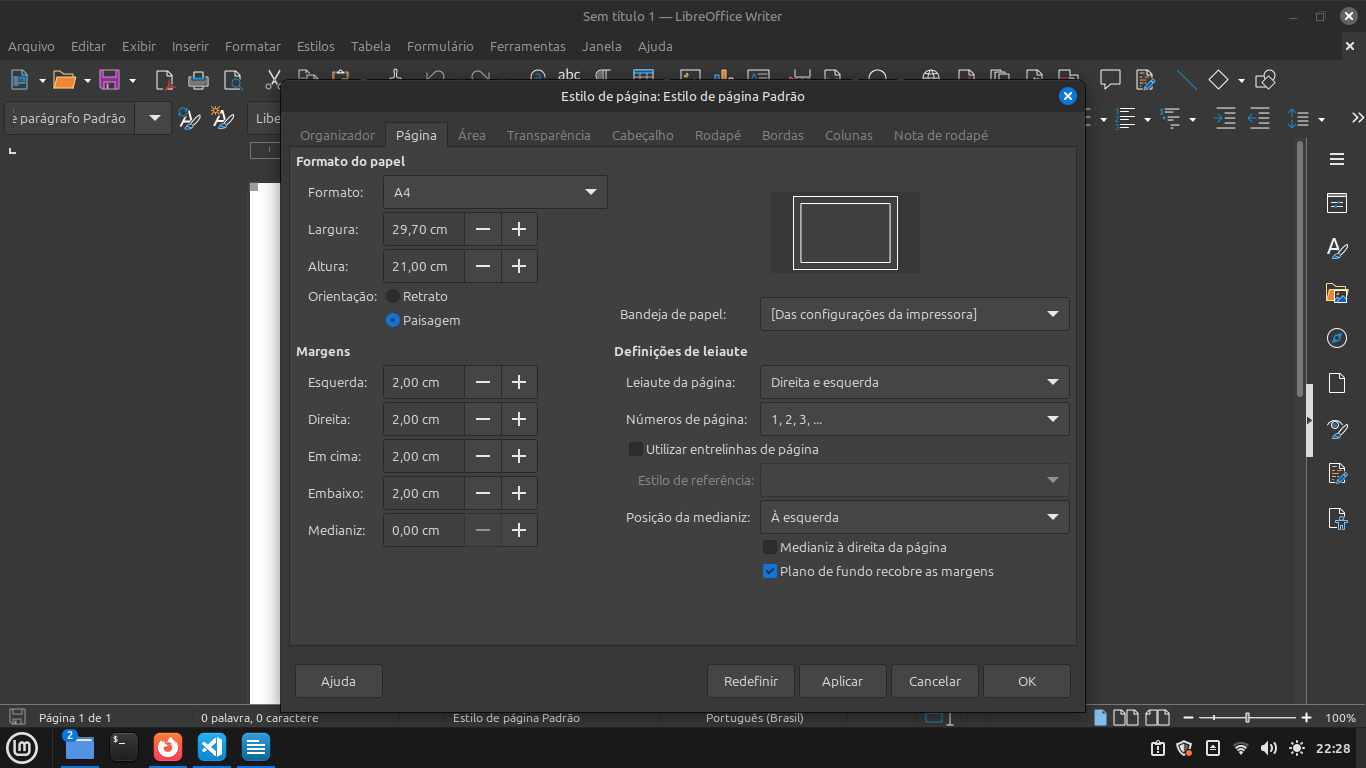Click the Save floppy disk icon
Screen dimensions: 1366x768
109,80
